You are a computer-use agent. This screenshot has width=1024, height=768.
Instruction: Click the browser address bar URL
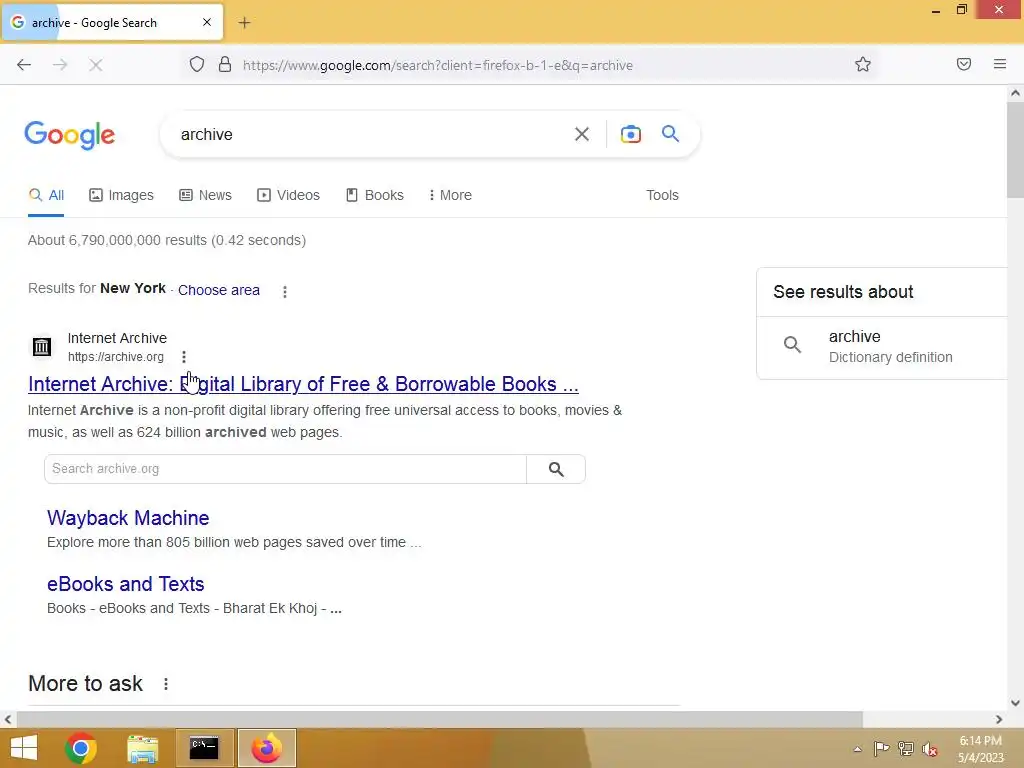coord(438,65)
